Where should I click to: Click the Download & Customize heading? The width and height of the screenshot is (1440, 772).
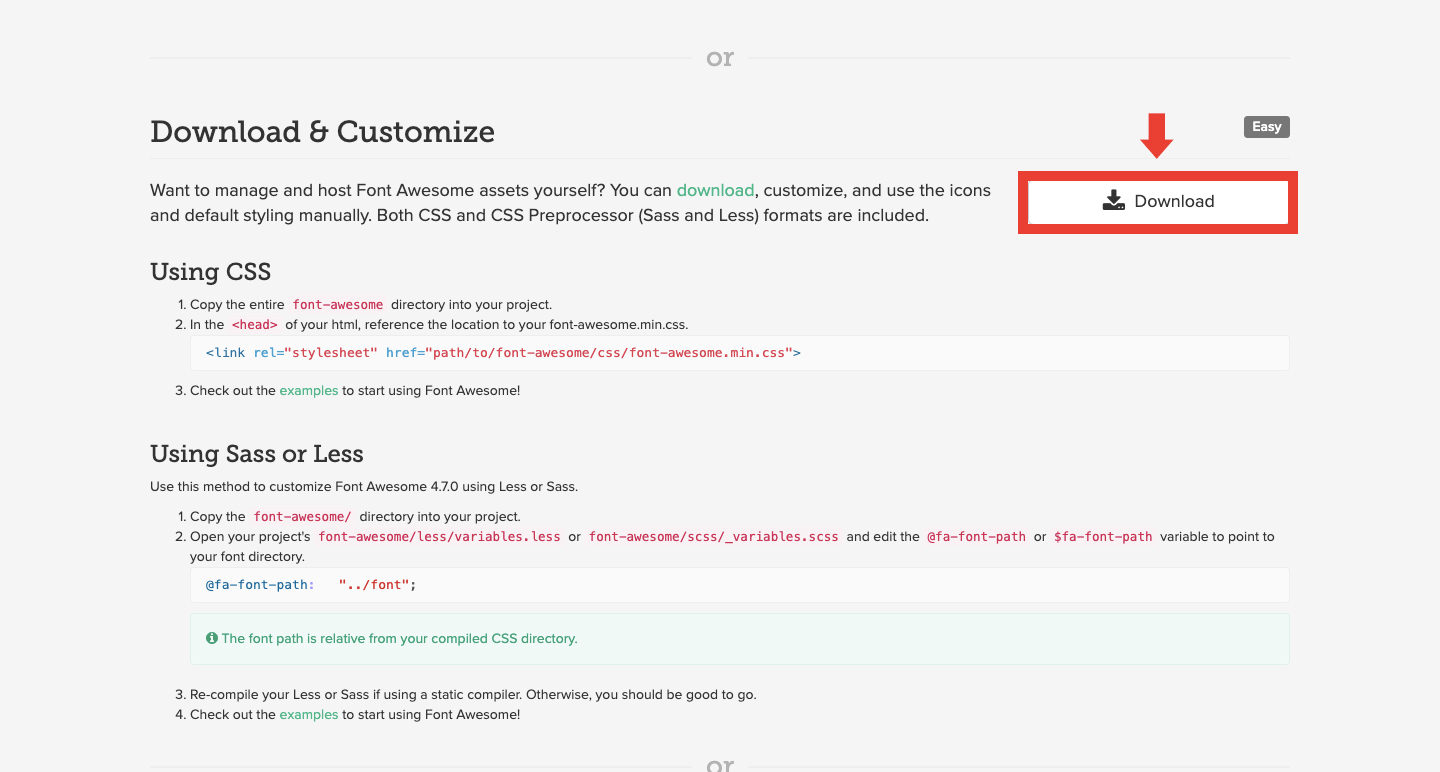tap(322, 132)
